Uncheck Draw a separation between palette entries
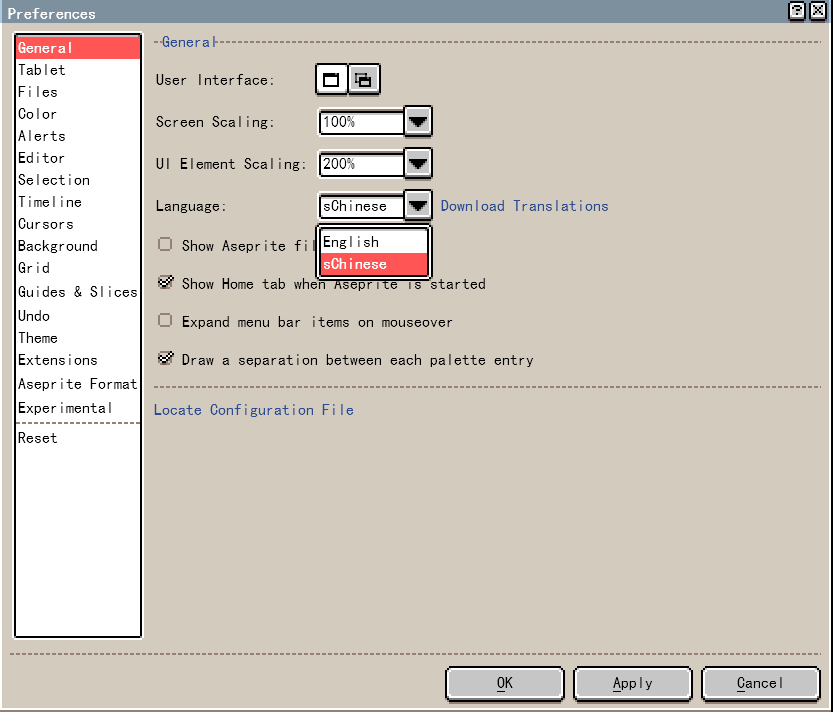This screenshot has width=833, height=712. coord(165,359)
